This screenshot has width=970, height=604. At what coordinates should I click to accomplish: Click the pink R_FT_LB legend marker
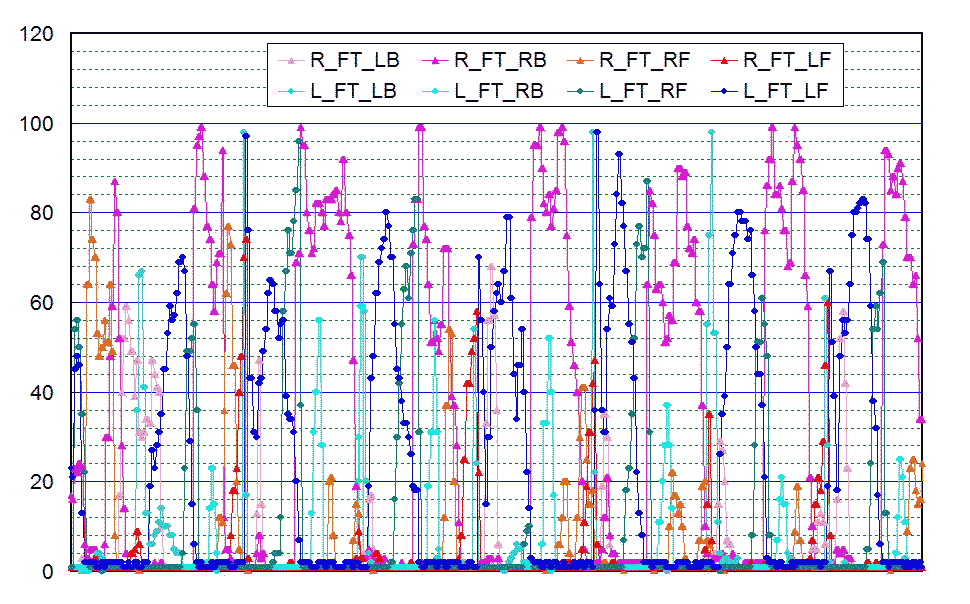pos(291,62)
